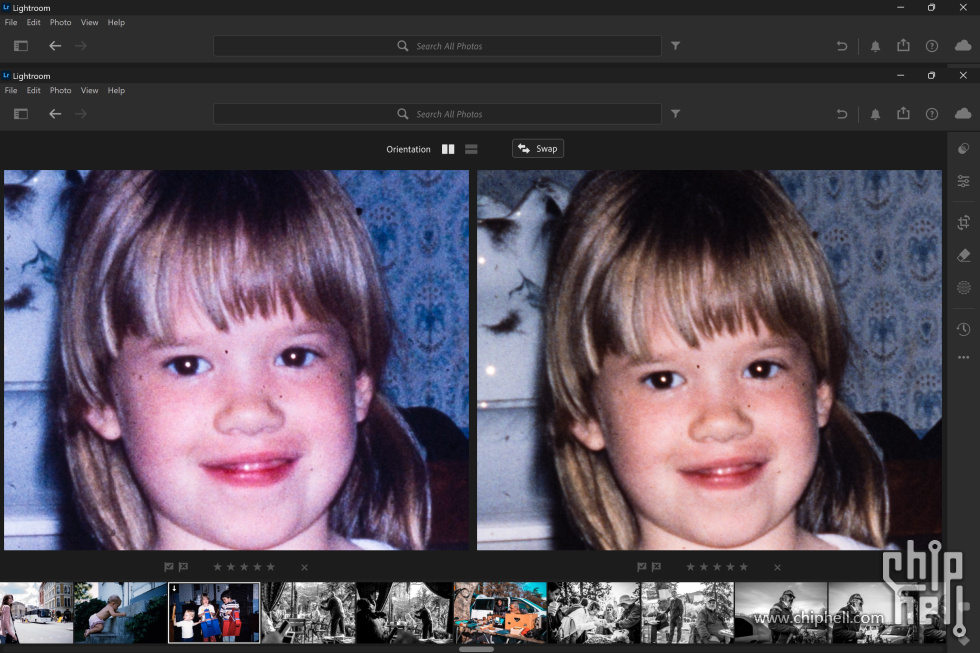The image size is (980, 653).
Task: Rate the right photo three stars
Action: click(x=717, y=567)
